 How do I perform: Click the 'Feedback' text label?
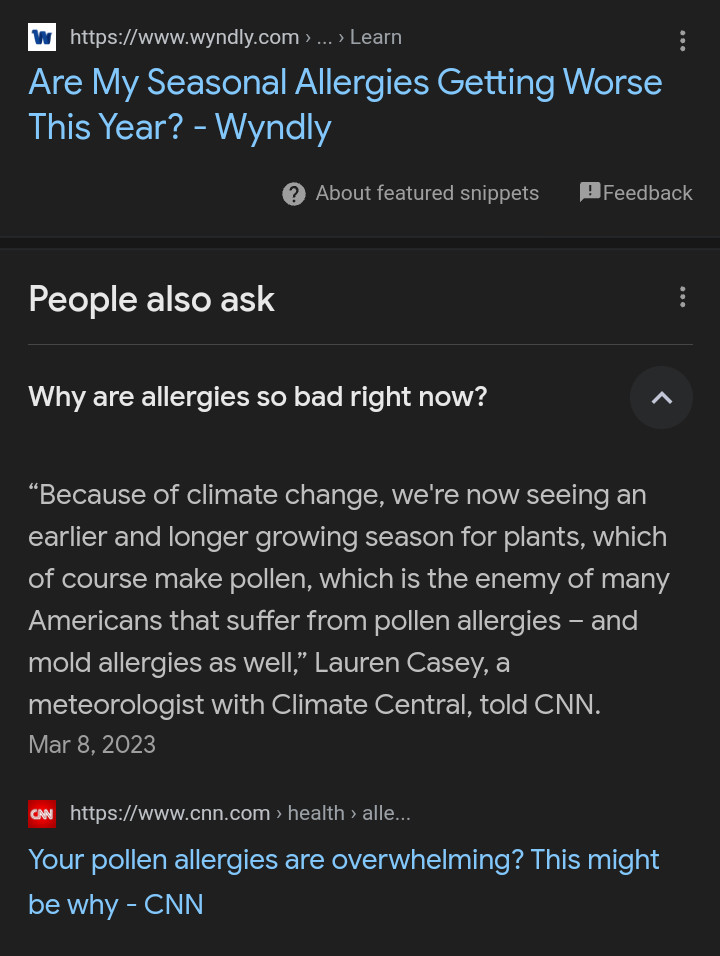(647, 194)
